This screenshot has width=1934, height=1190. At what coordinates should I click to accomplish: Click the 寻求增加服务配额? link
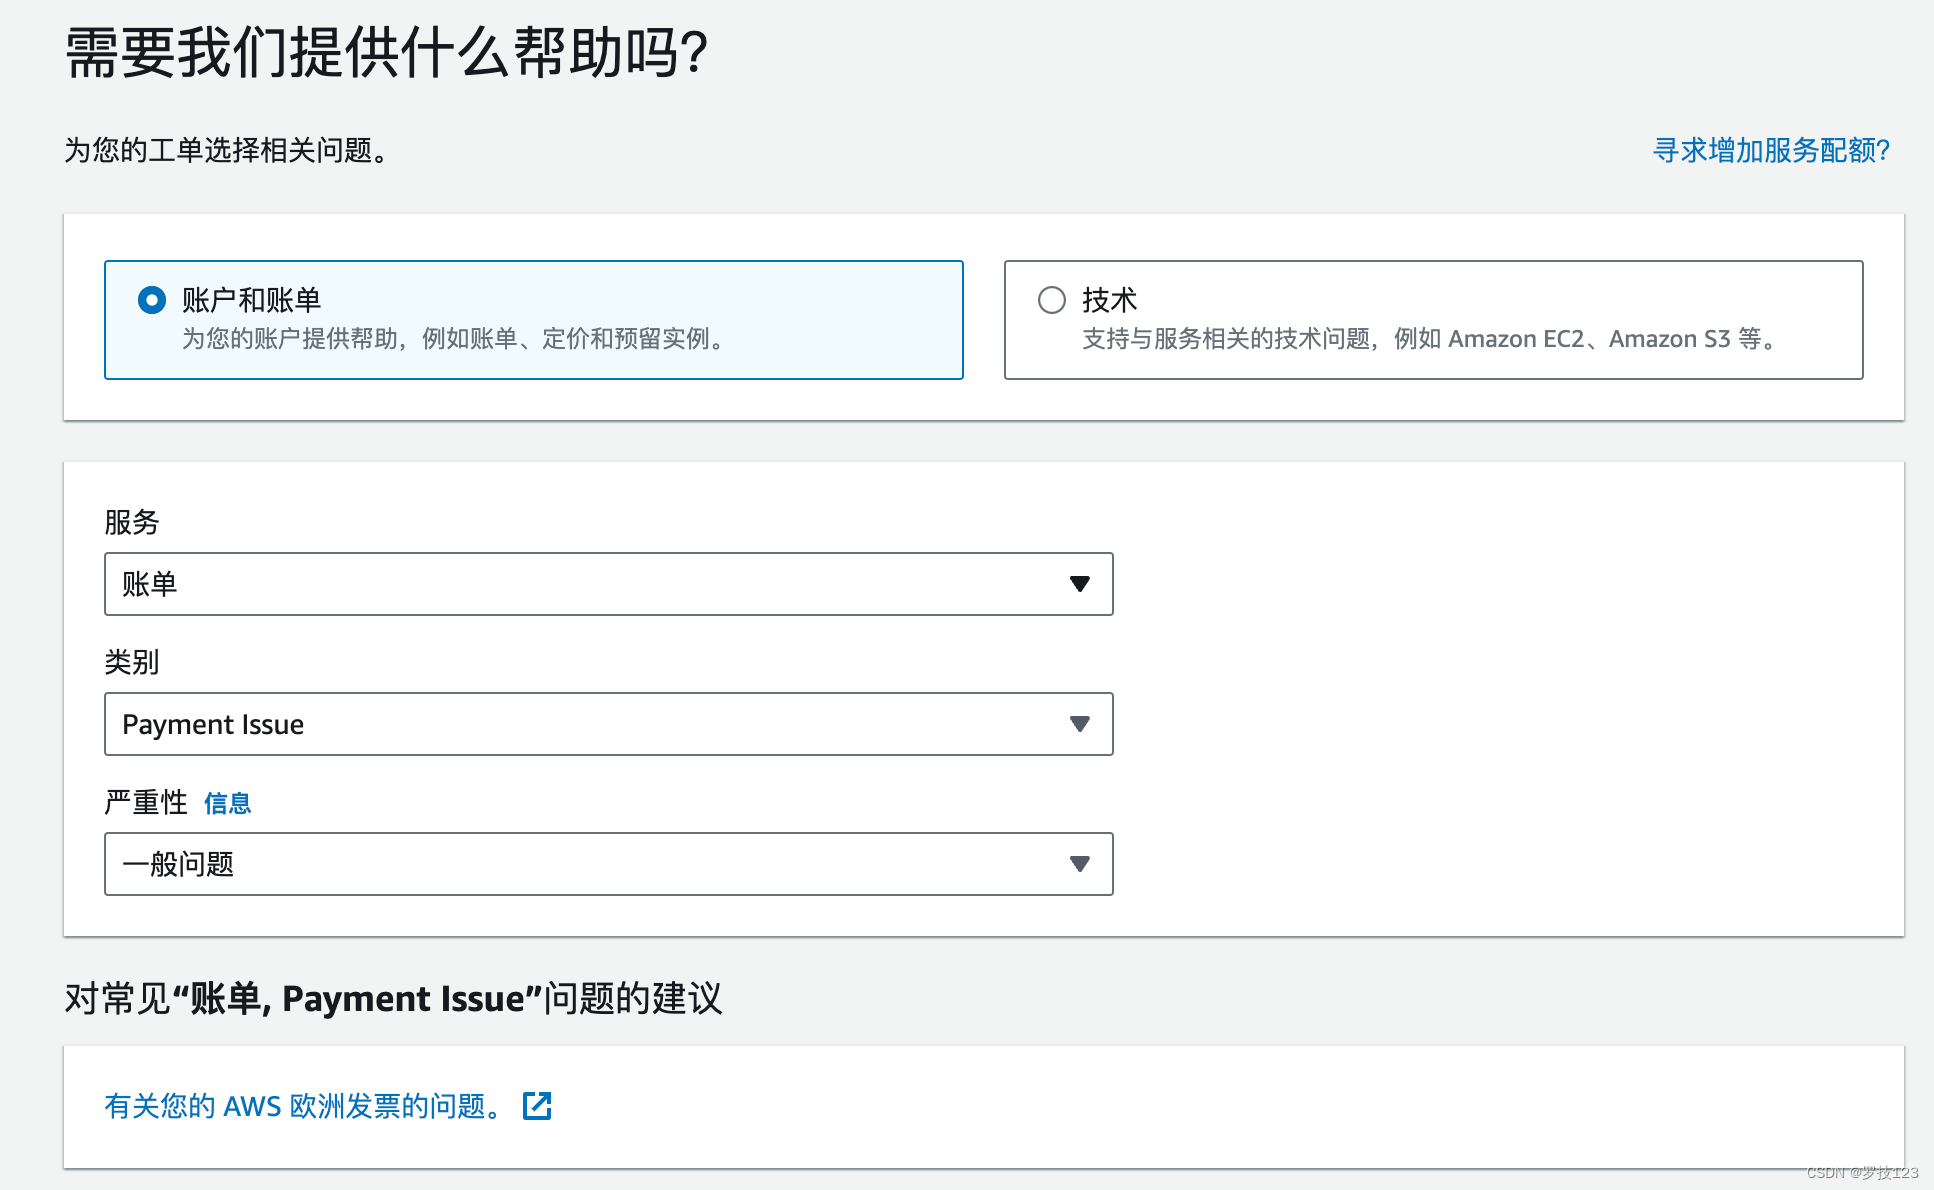tap(1771, 150)
